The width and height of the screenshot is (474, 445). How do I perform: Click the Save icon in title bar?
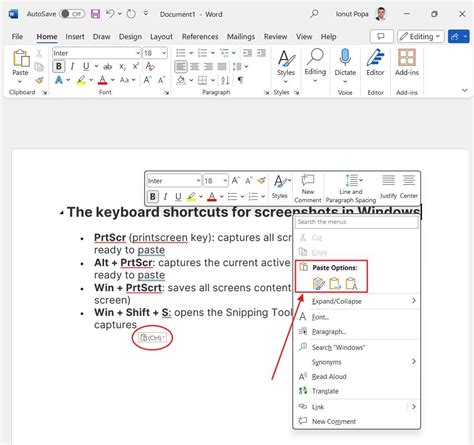(95, 14)
